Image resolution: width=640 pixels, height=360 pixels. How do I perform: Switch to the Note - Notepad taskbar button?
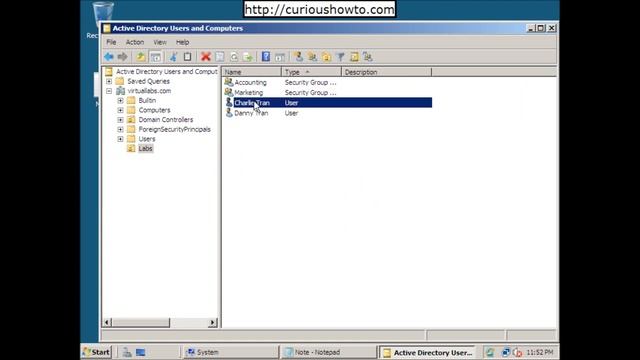[x=328, y=352]
